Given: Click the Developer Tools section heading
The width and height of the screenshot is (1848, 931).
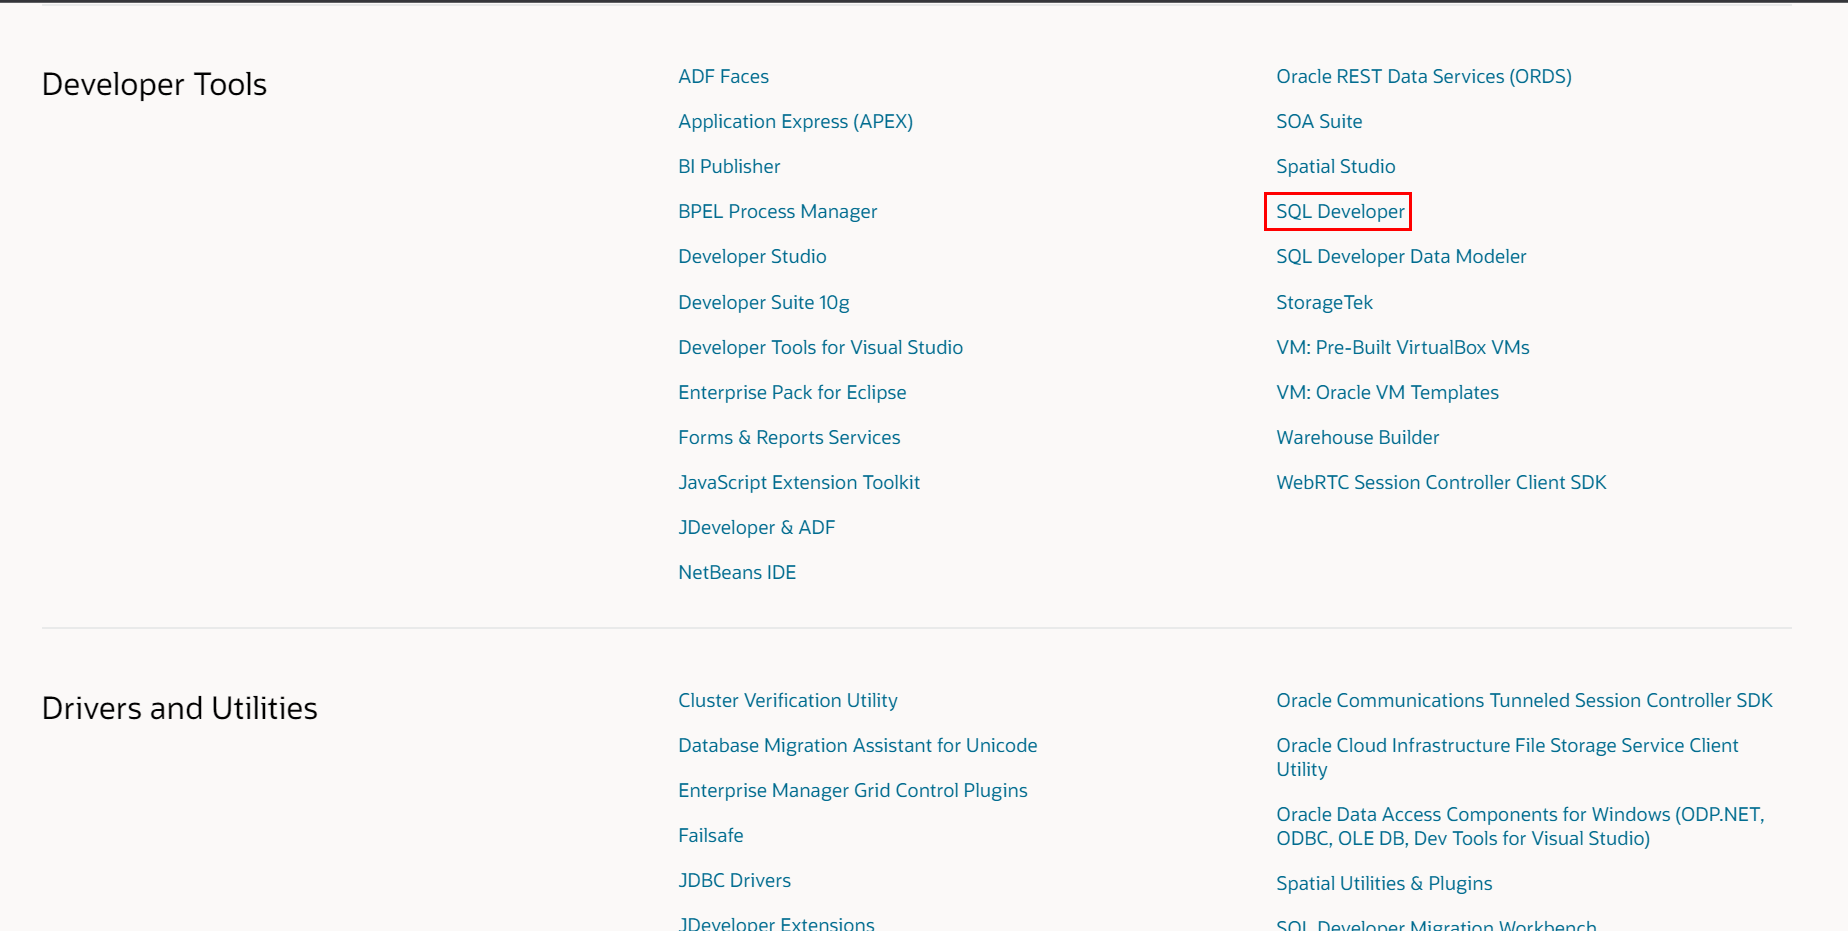Looking at the screenshot, I should coord(154,85).
